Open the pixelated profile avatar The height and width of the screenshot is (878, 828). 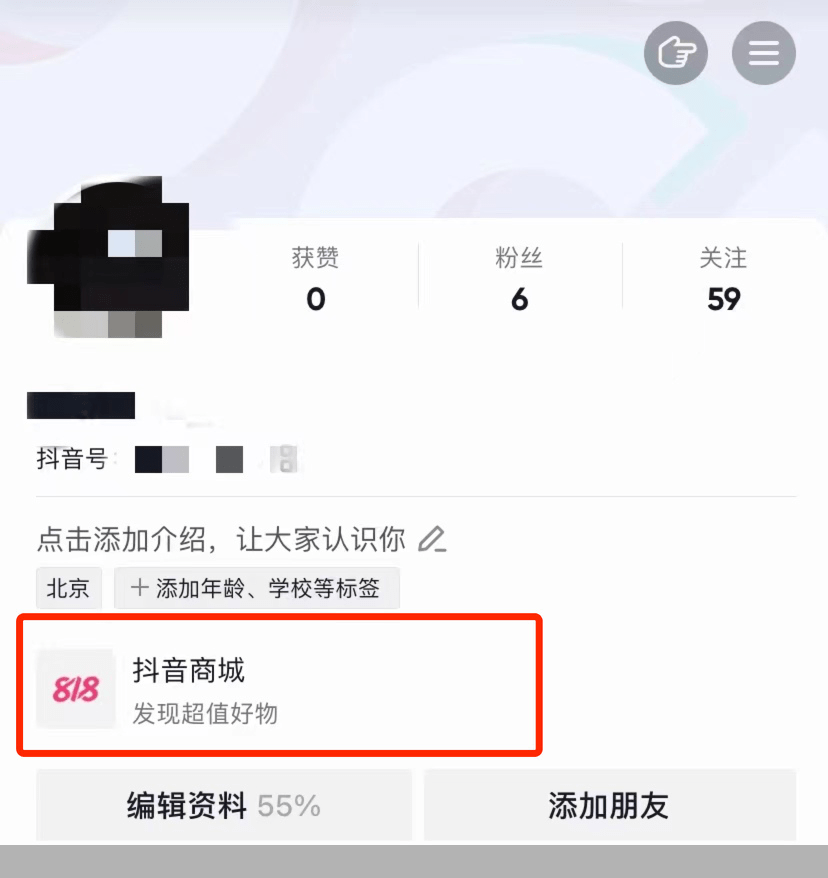click(x=108, y=257)
